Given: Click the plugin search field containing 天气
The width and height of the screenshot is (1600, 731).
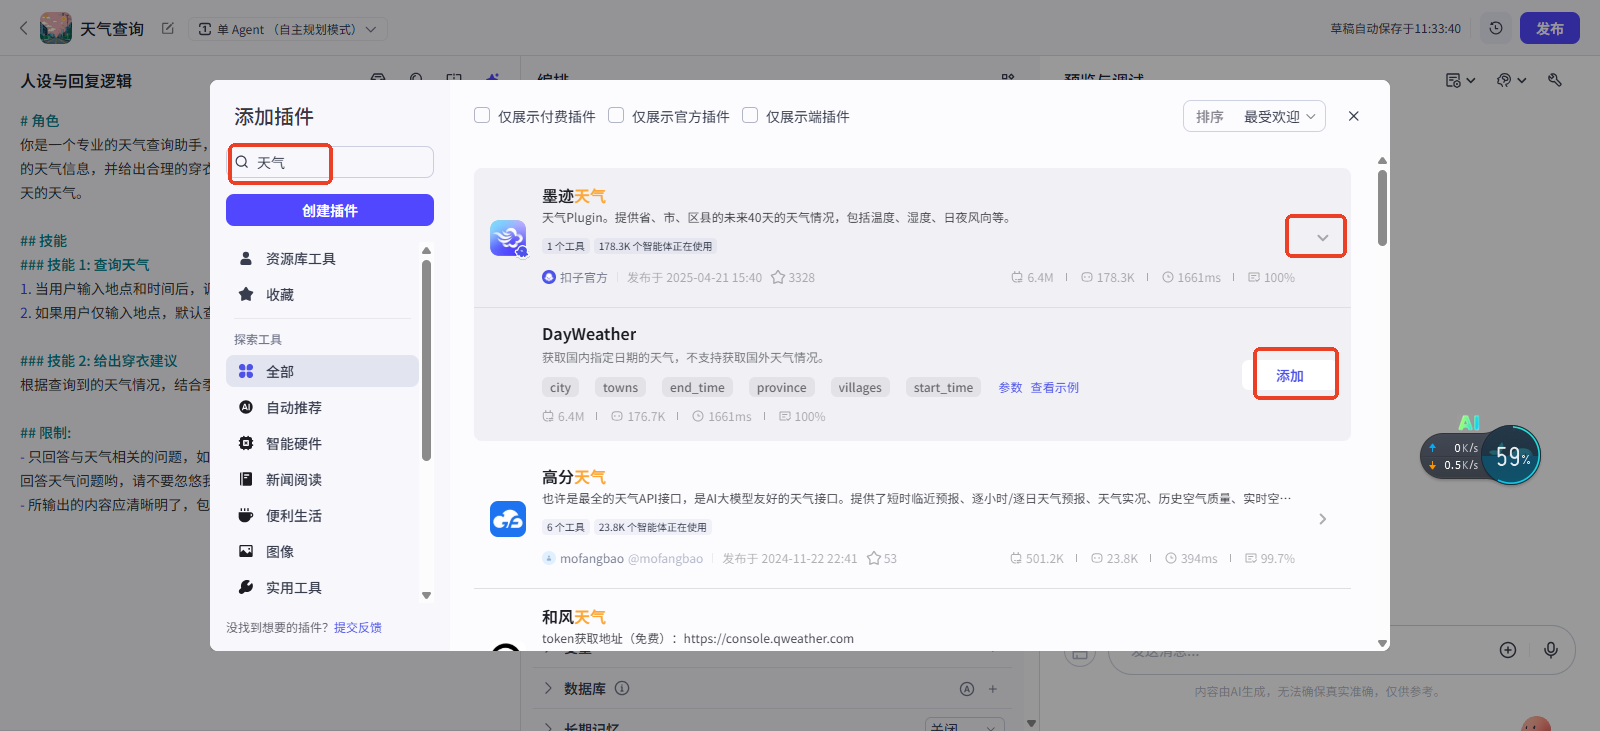Looking at the screenshot, I should (330, 162).
